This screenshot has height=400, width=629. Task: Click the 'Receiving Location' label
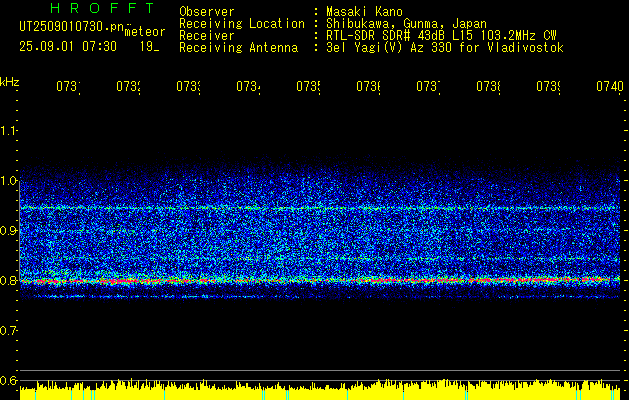point(242,24)
